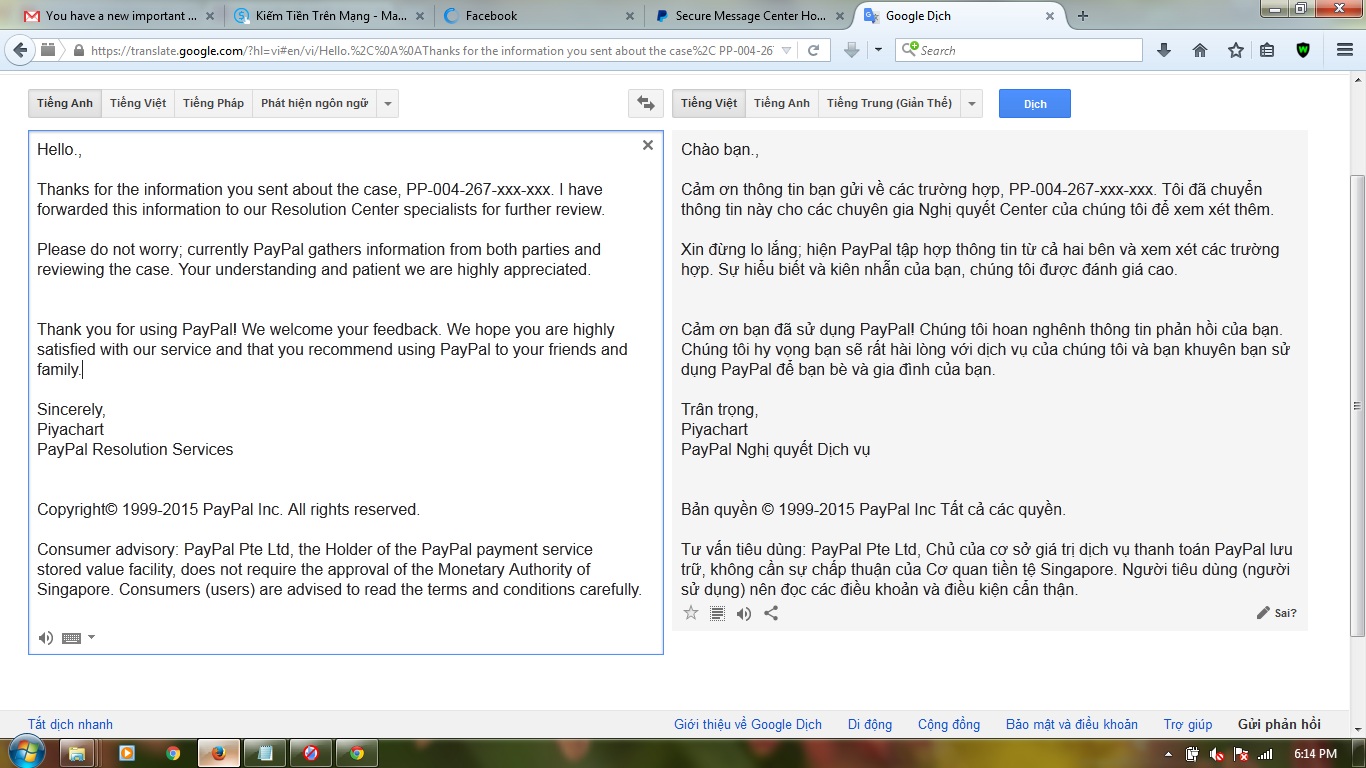This screenshot has height=768, width=1366.
Task: Open the Tắt dịch nhanh link
Action: pyautogui.click(x=70, y=724)
